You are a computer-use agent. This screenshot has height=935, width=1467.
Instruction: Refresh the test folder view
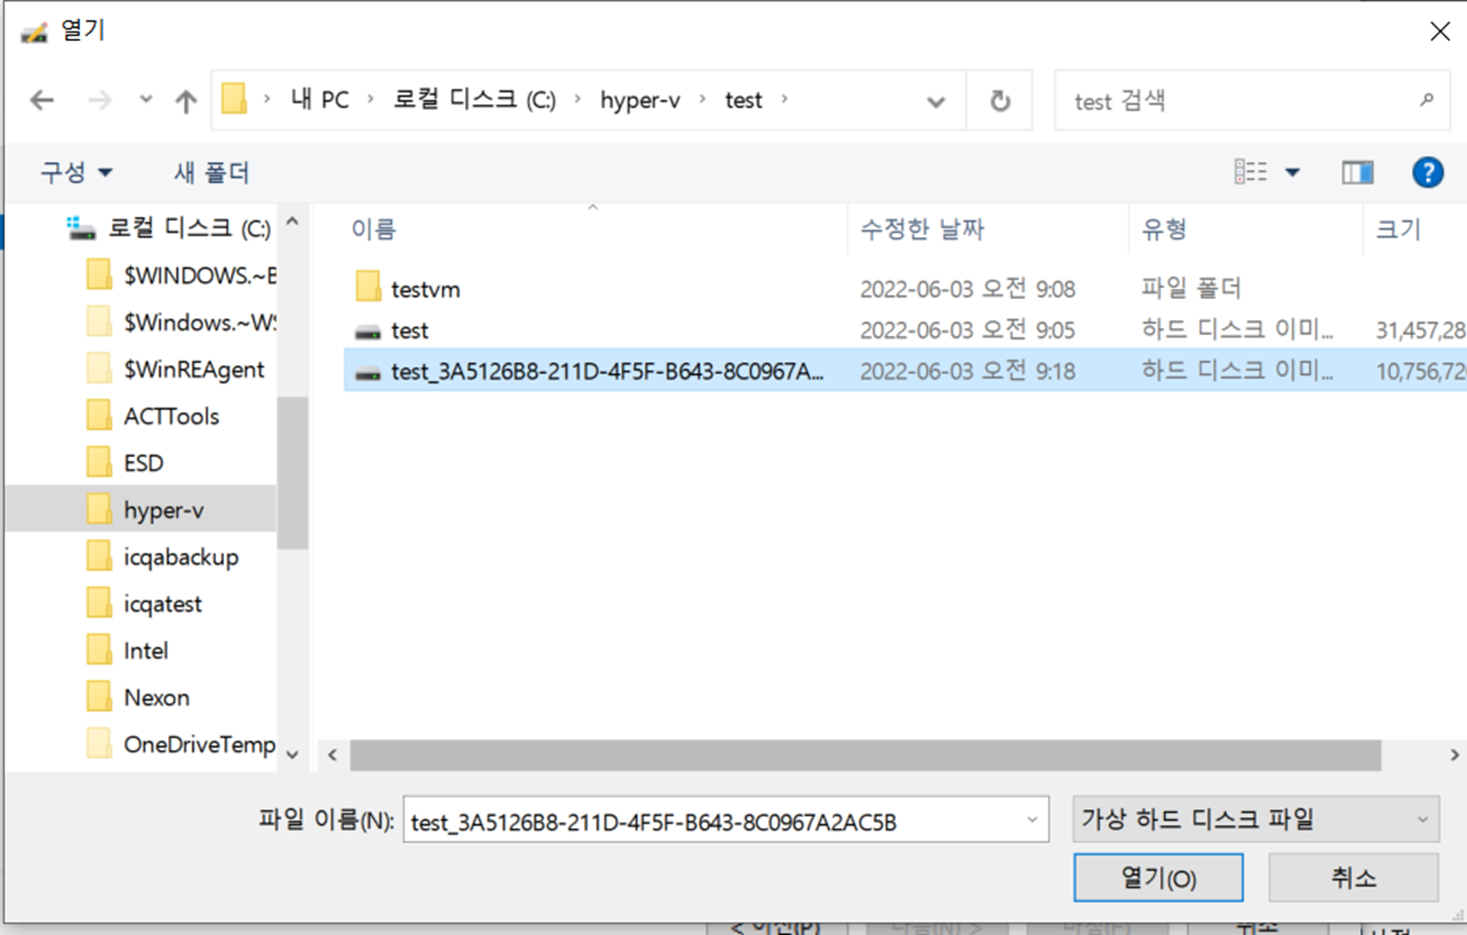pyautogui.click(x=999, y=100)
